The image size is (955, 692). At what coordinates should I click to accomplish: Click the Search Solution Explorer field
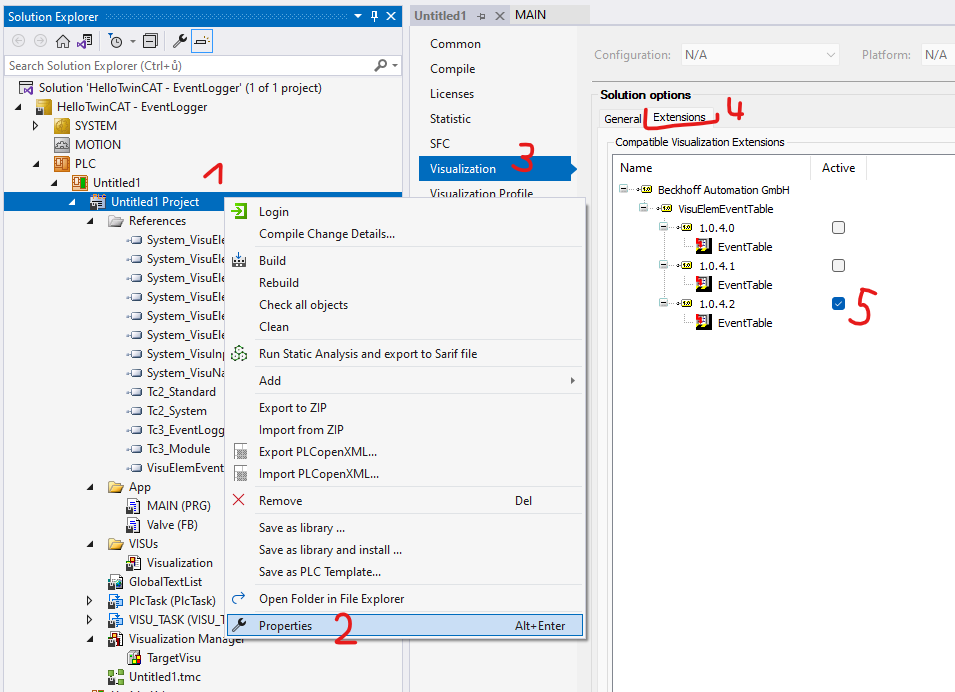coord(188,65)
